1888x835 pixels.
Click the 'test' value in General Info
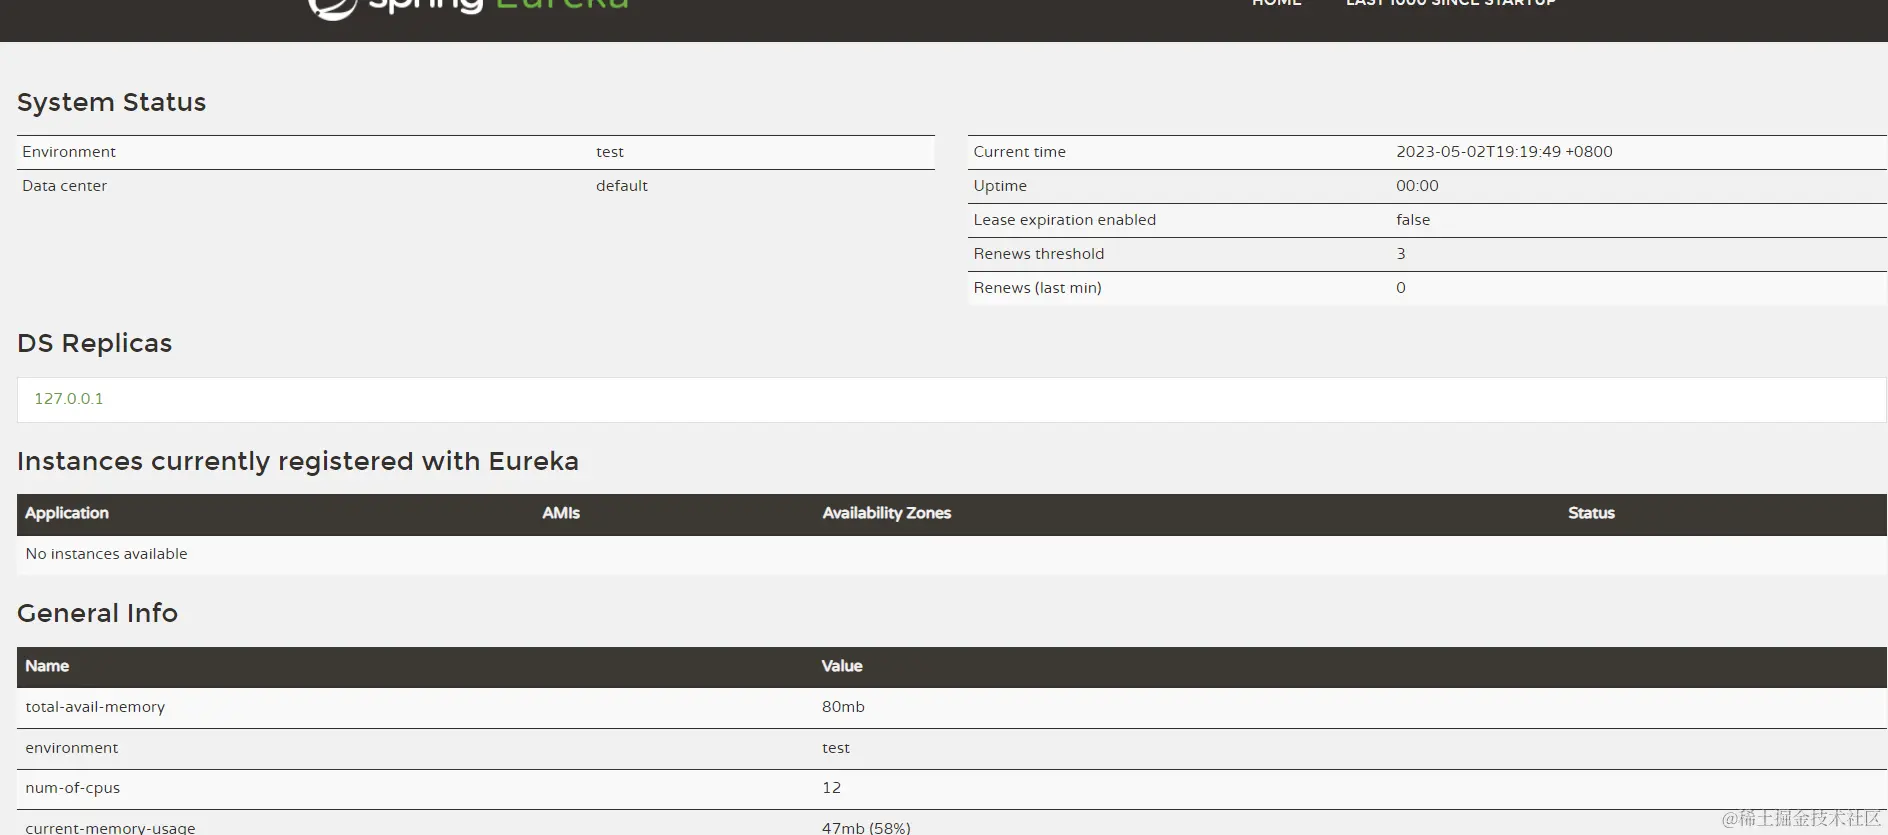[x=836, y=748]
